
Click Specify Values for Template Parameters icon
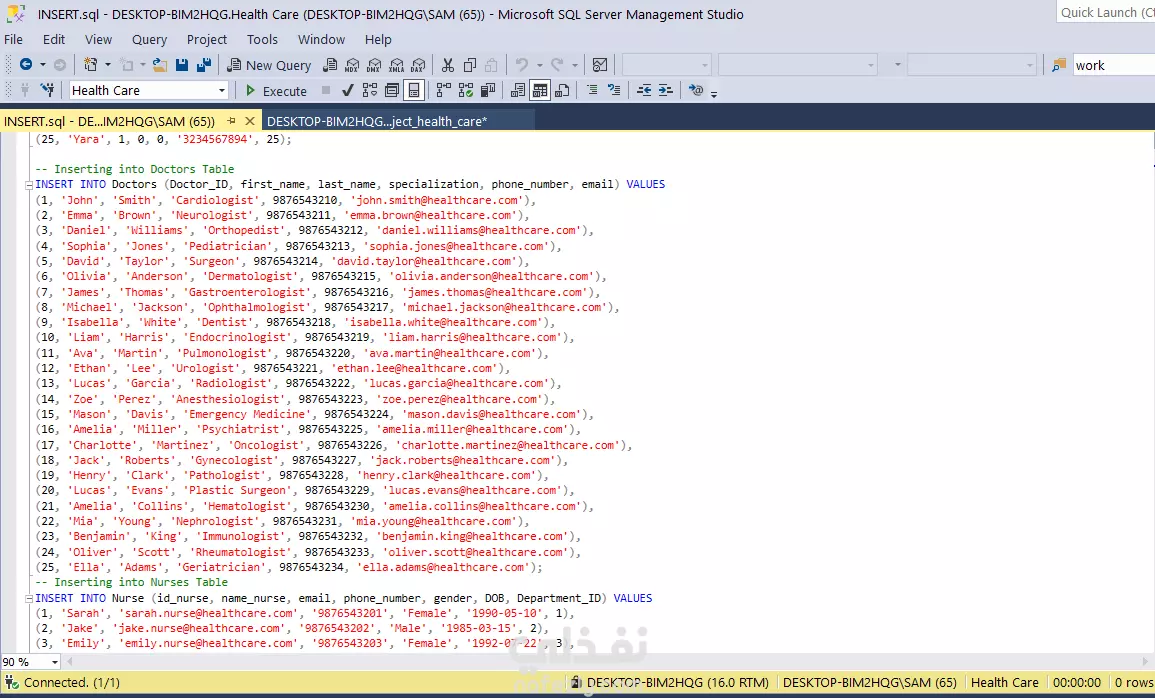(695, 90)
